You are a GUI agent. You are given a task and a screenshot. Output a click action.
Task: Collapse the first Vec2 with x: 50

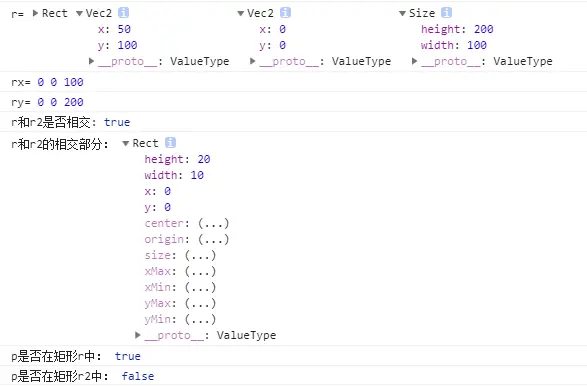(79, 13)
